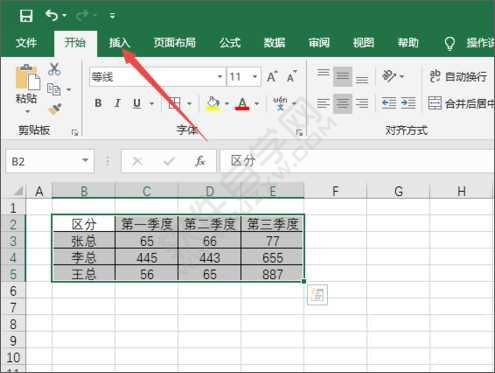The height and width of the screenshot is (373, 495).
Task: Click the phonetic guide wén icon
Action: [x=280, y=104]
